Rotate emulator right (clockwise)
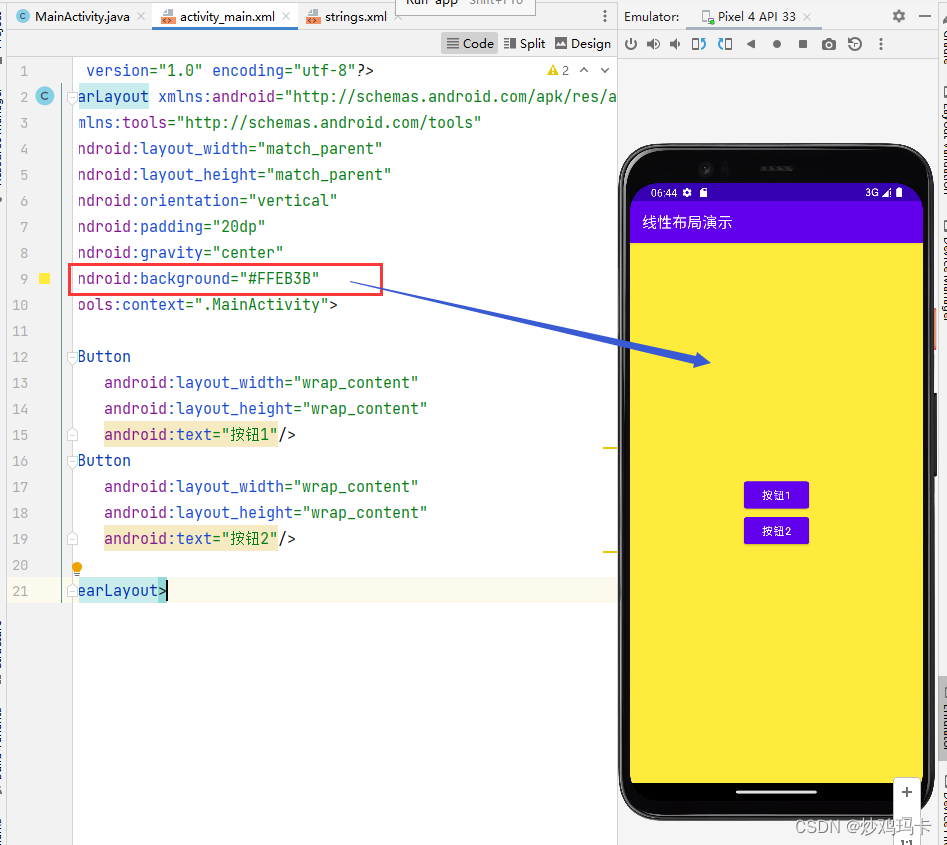Viewport: 947px width, 845px height. 725,44
